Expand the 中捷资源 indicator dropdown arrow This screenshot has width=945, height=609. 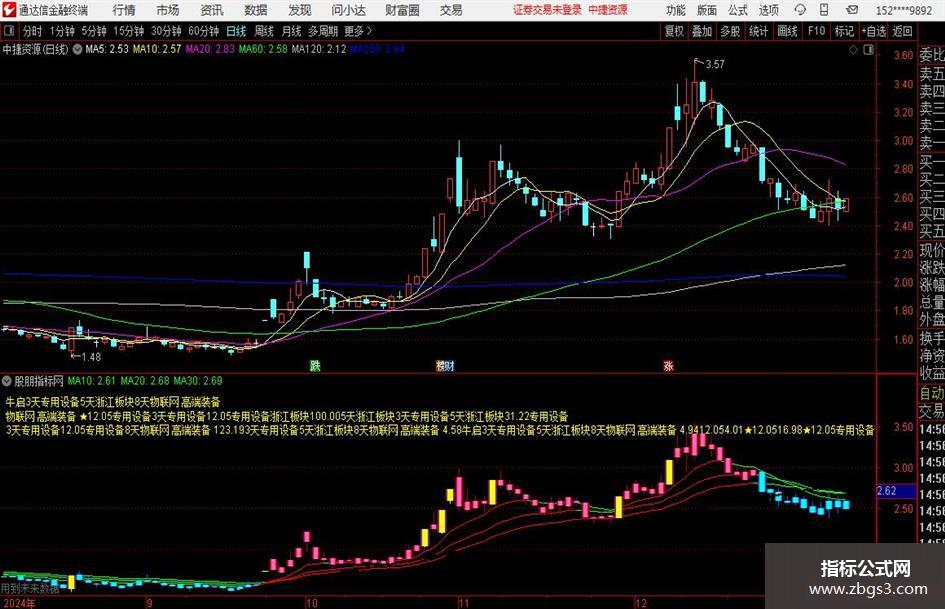coord(77,49)
